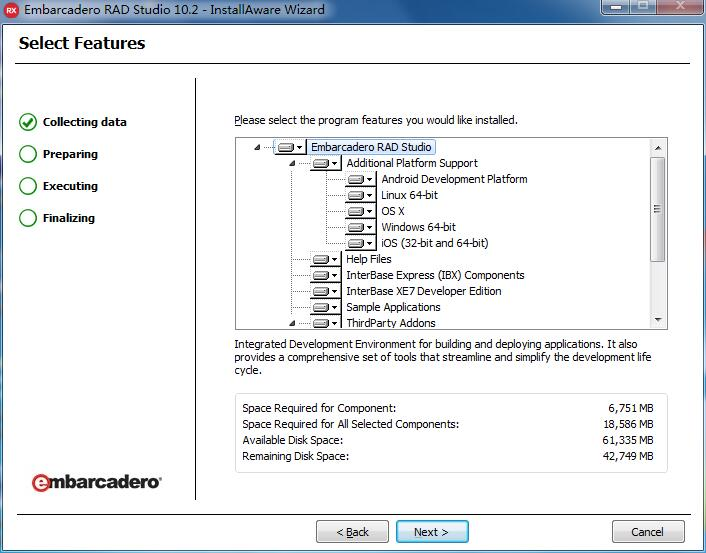Image resolution: width=706 pixels, height=553 pixels.
Task: Open install-state dropdown for InterBase XE7 Developer Edition
Action: point(326,291)
